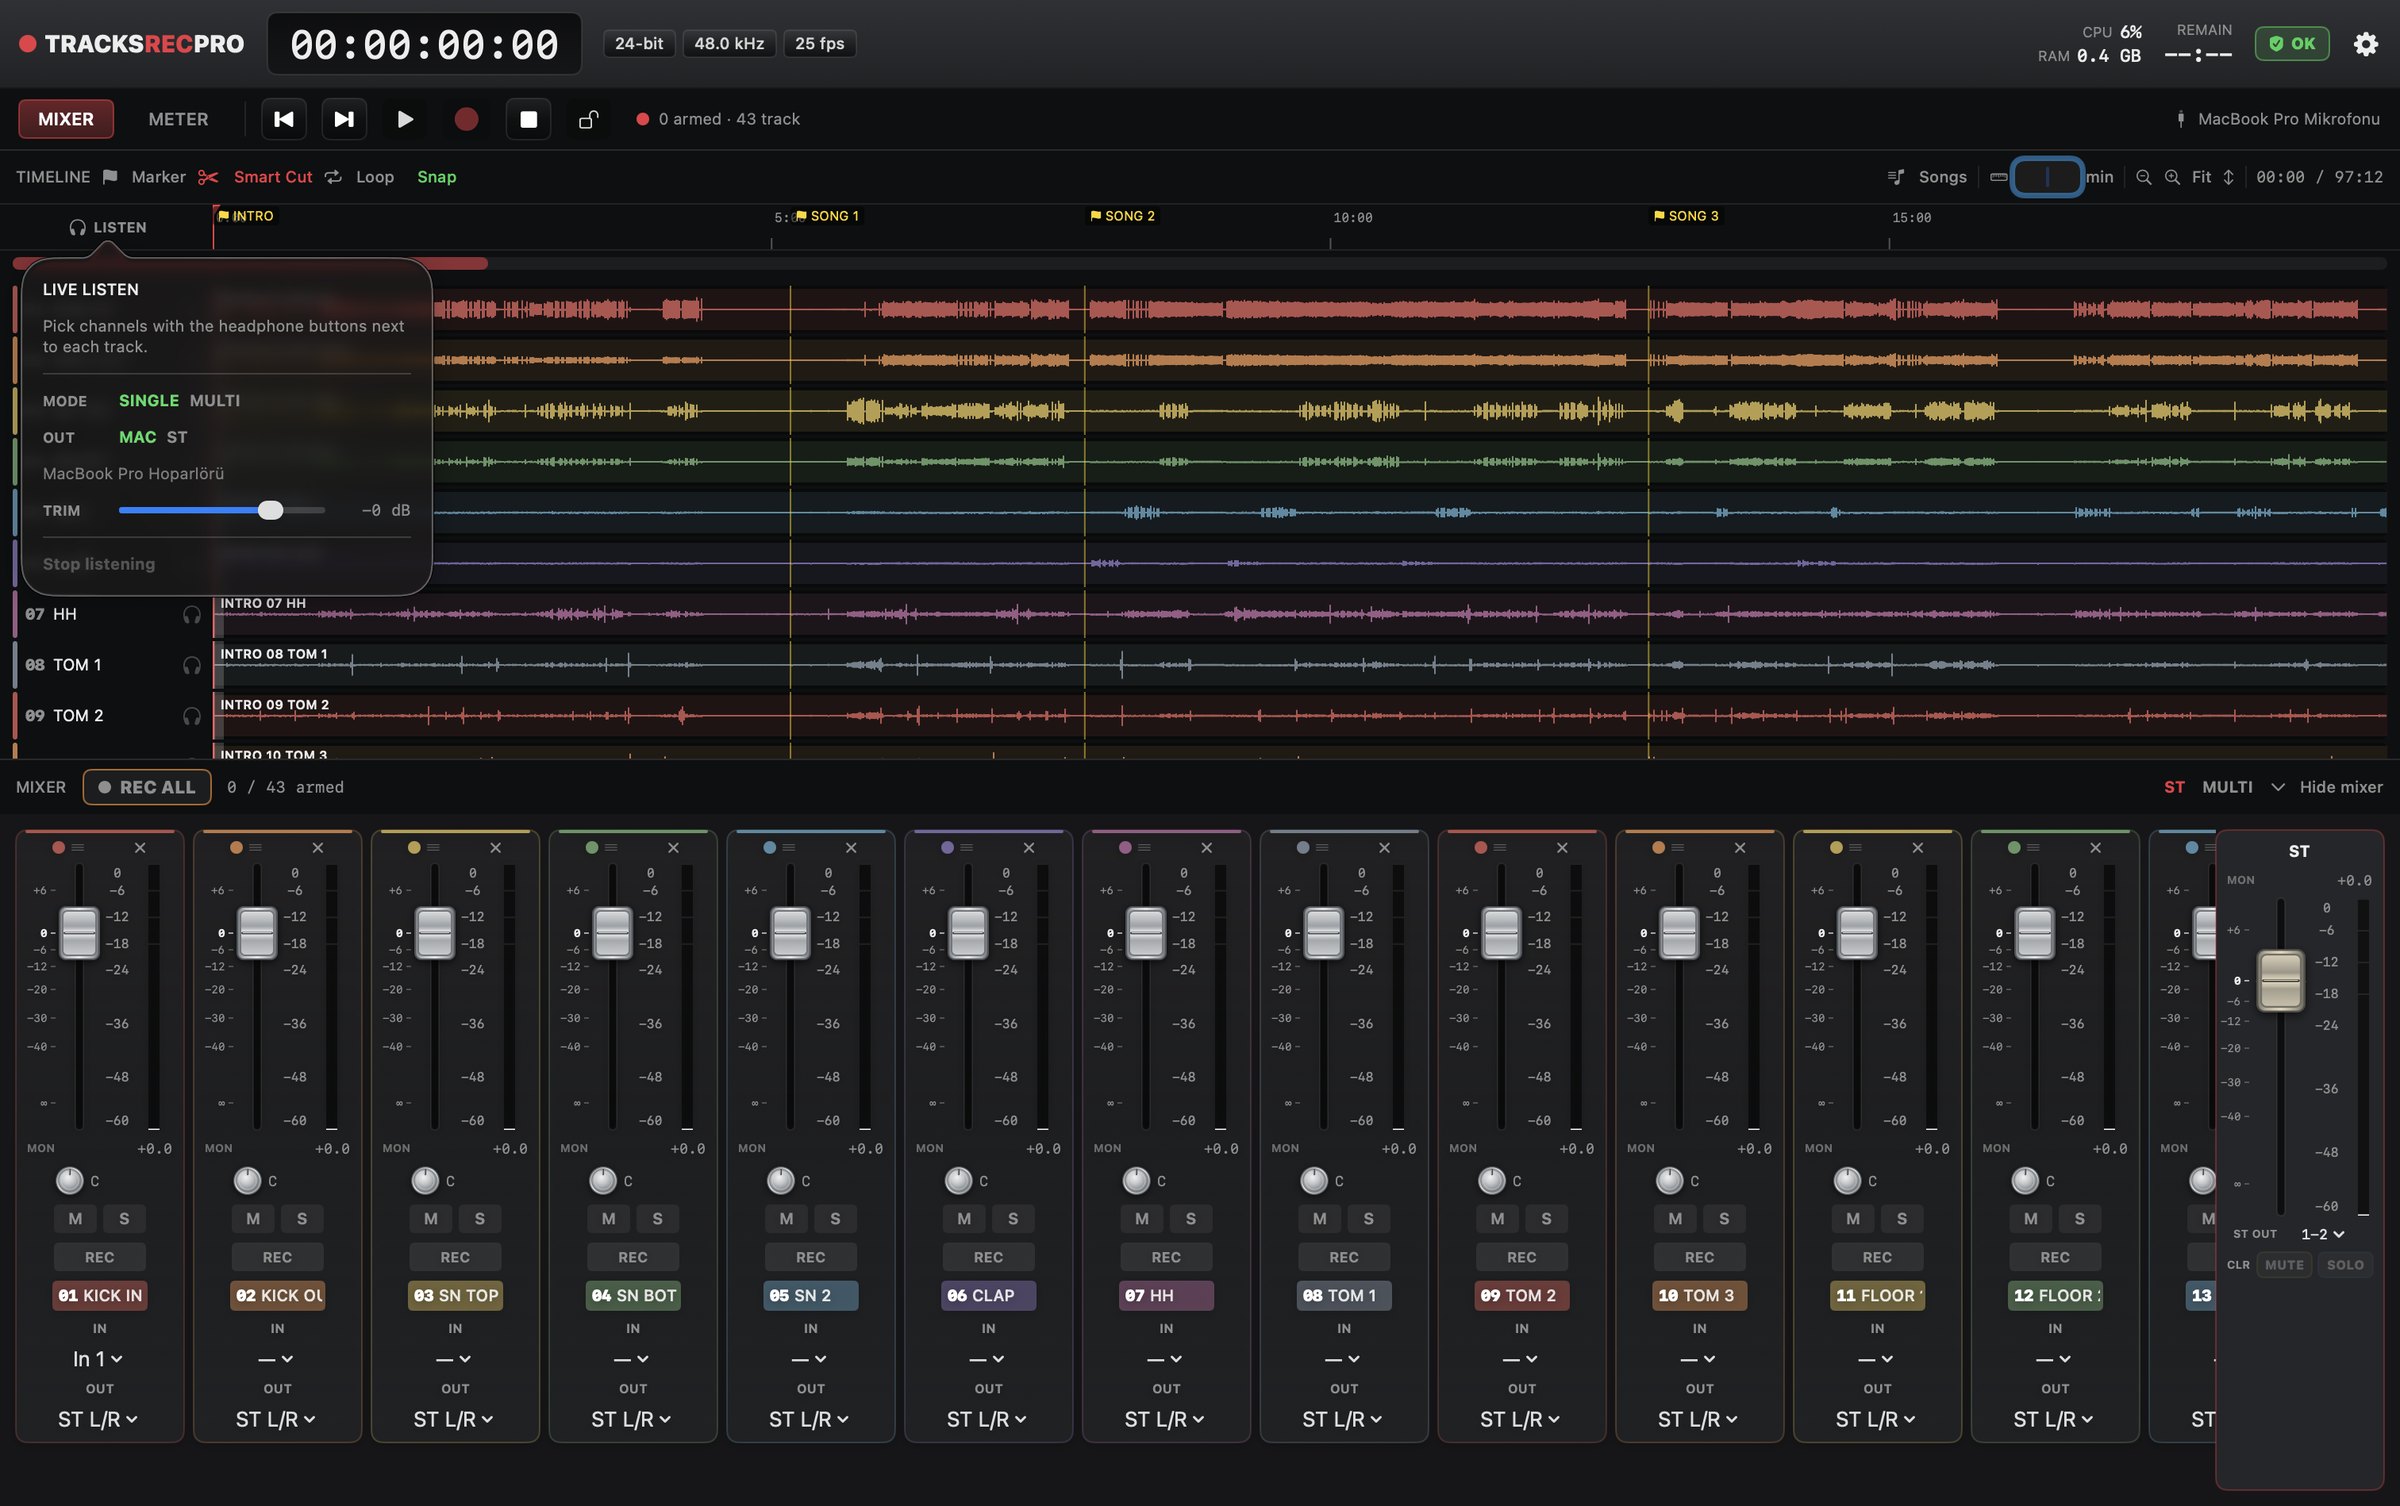Fit the timeline to the window
The width and height of the screenshot is (2400, 1506).
[x=2201, y=177]
